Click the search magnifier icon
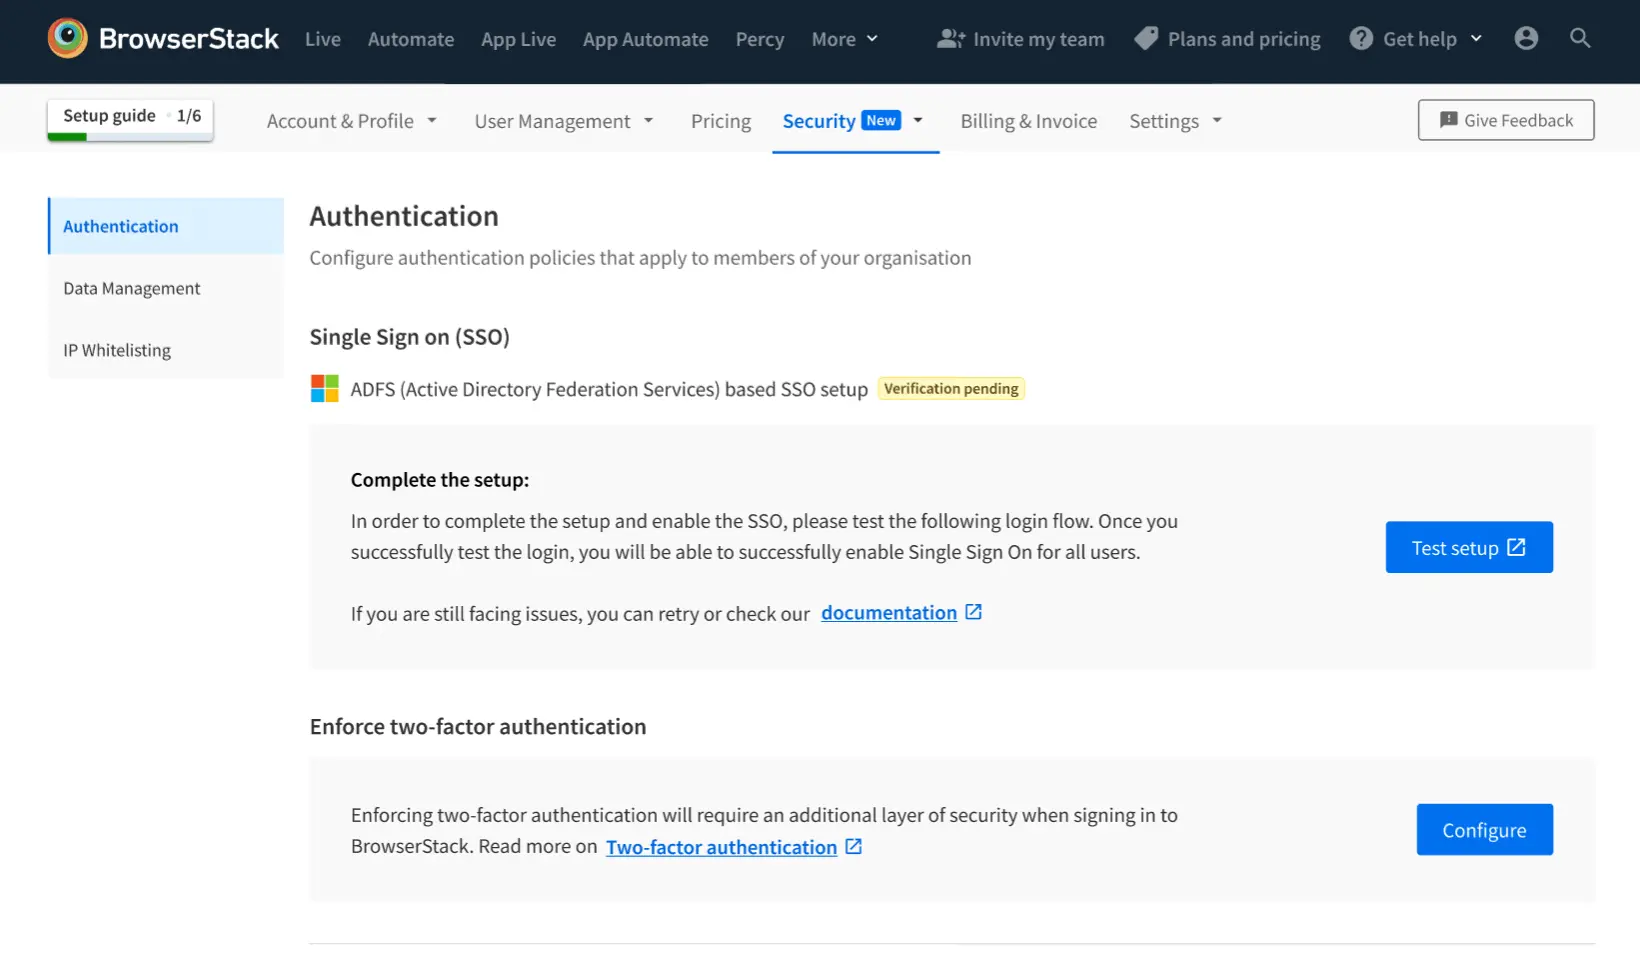 click(x=1579, y=38)
